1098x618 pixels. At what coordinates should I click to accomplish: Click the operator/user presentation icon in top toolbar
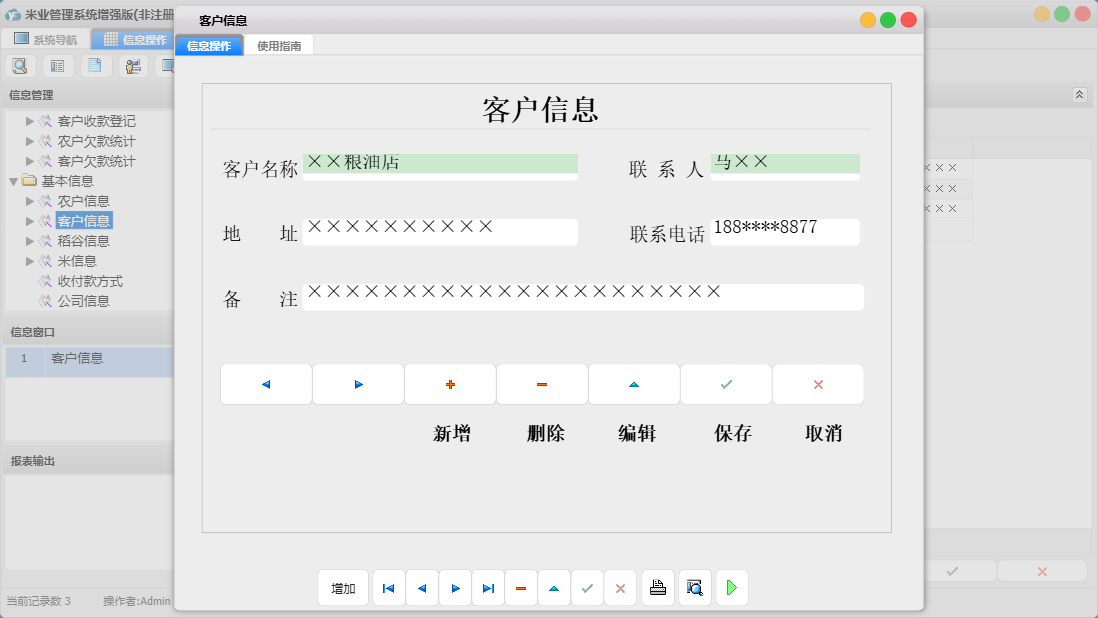tap(133, 65)
